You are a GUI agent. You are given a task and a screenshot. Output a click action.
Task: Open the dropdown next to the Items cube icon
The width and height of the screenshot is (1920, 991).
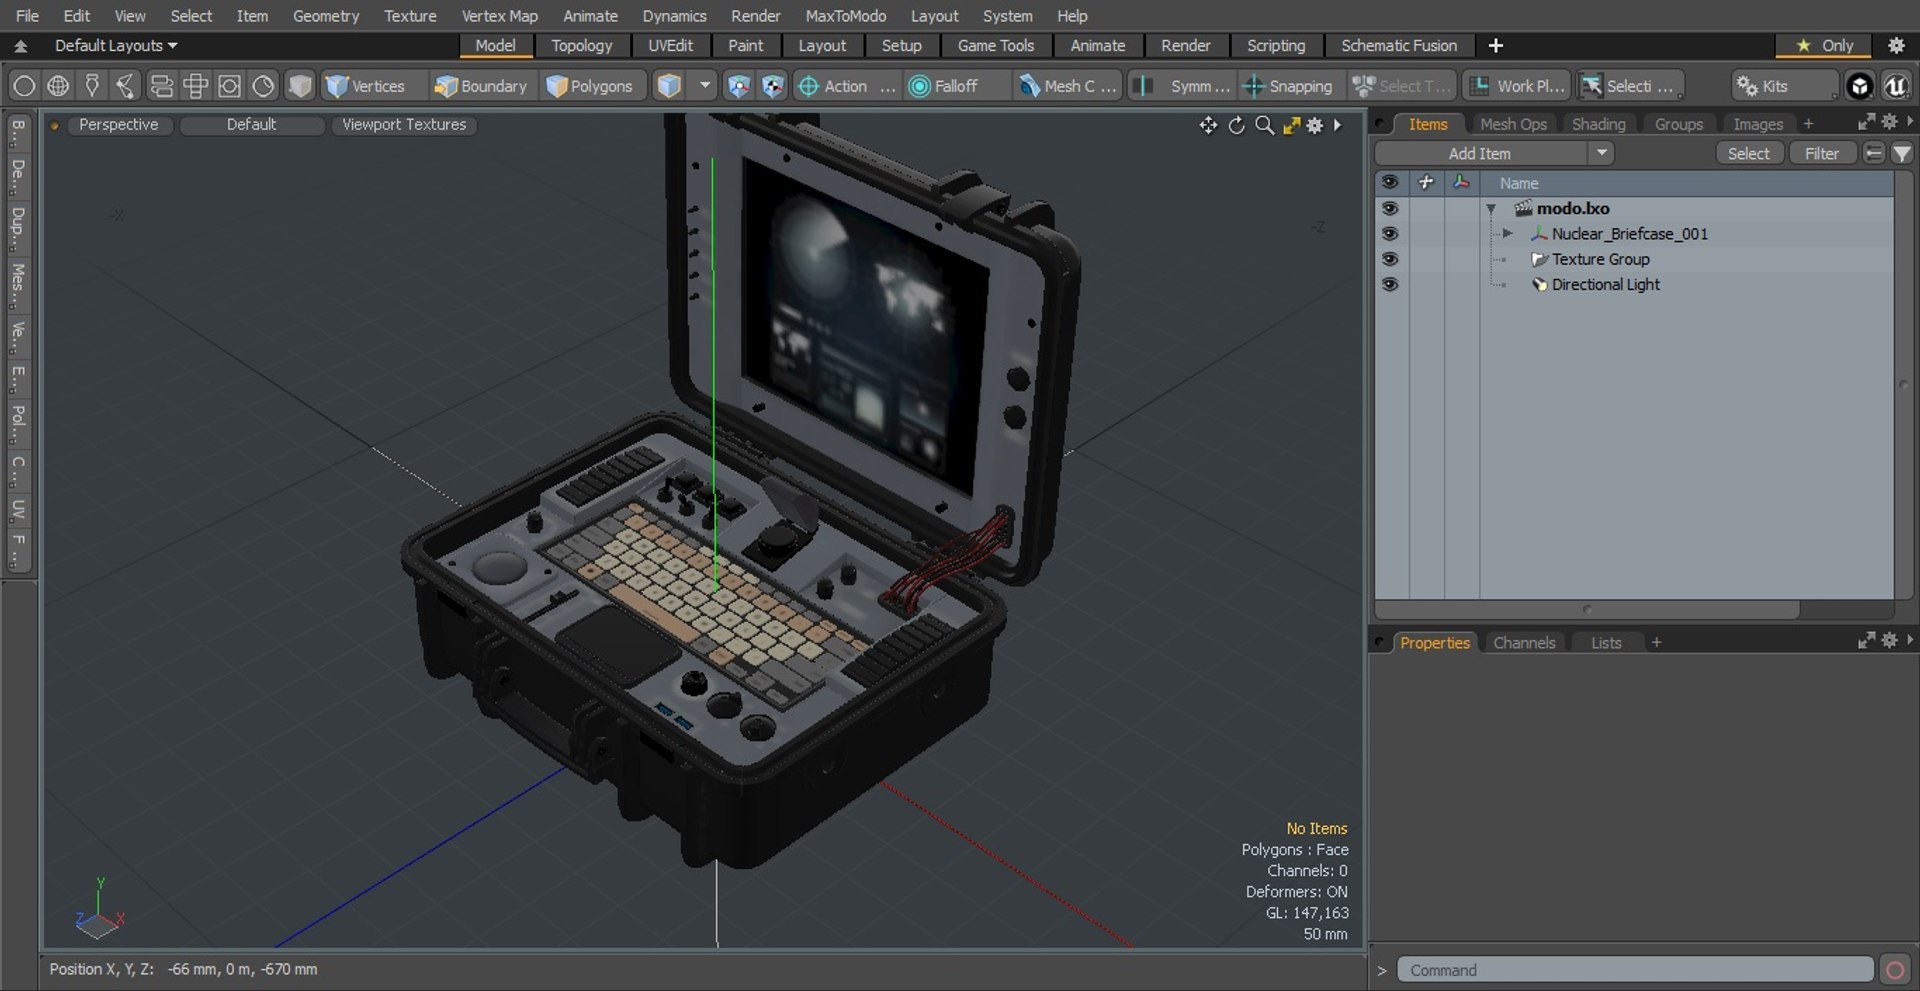tap(705, 86)
